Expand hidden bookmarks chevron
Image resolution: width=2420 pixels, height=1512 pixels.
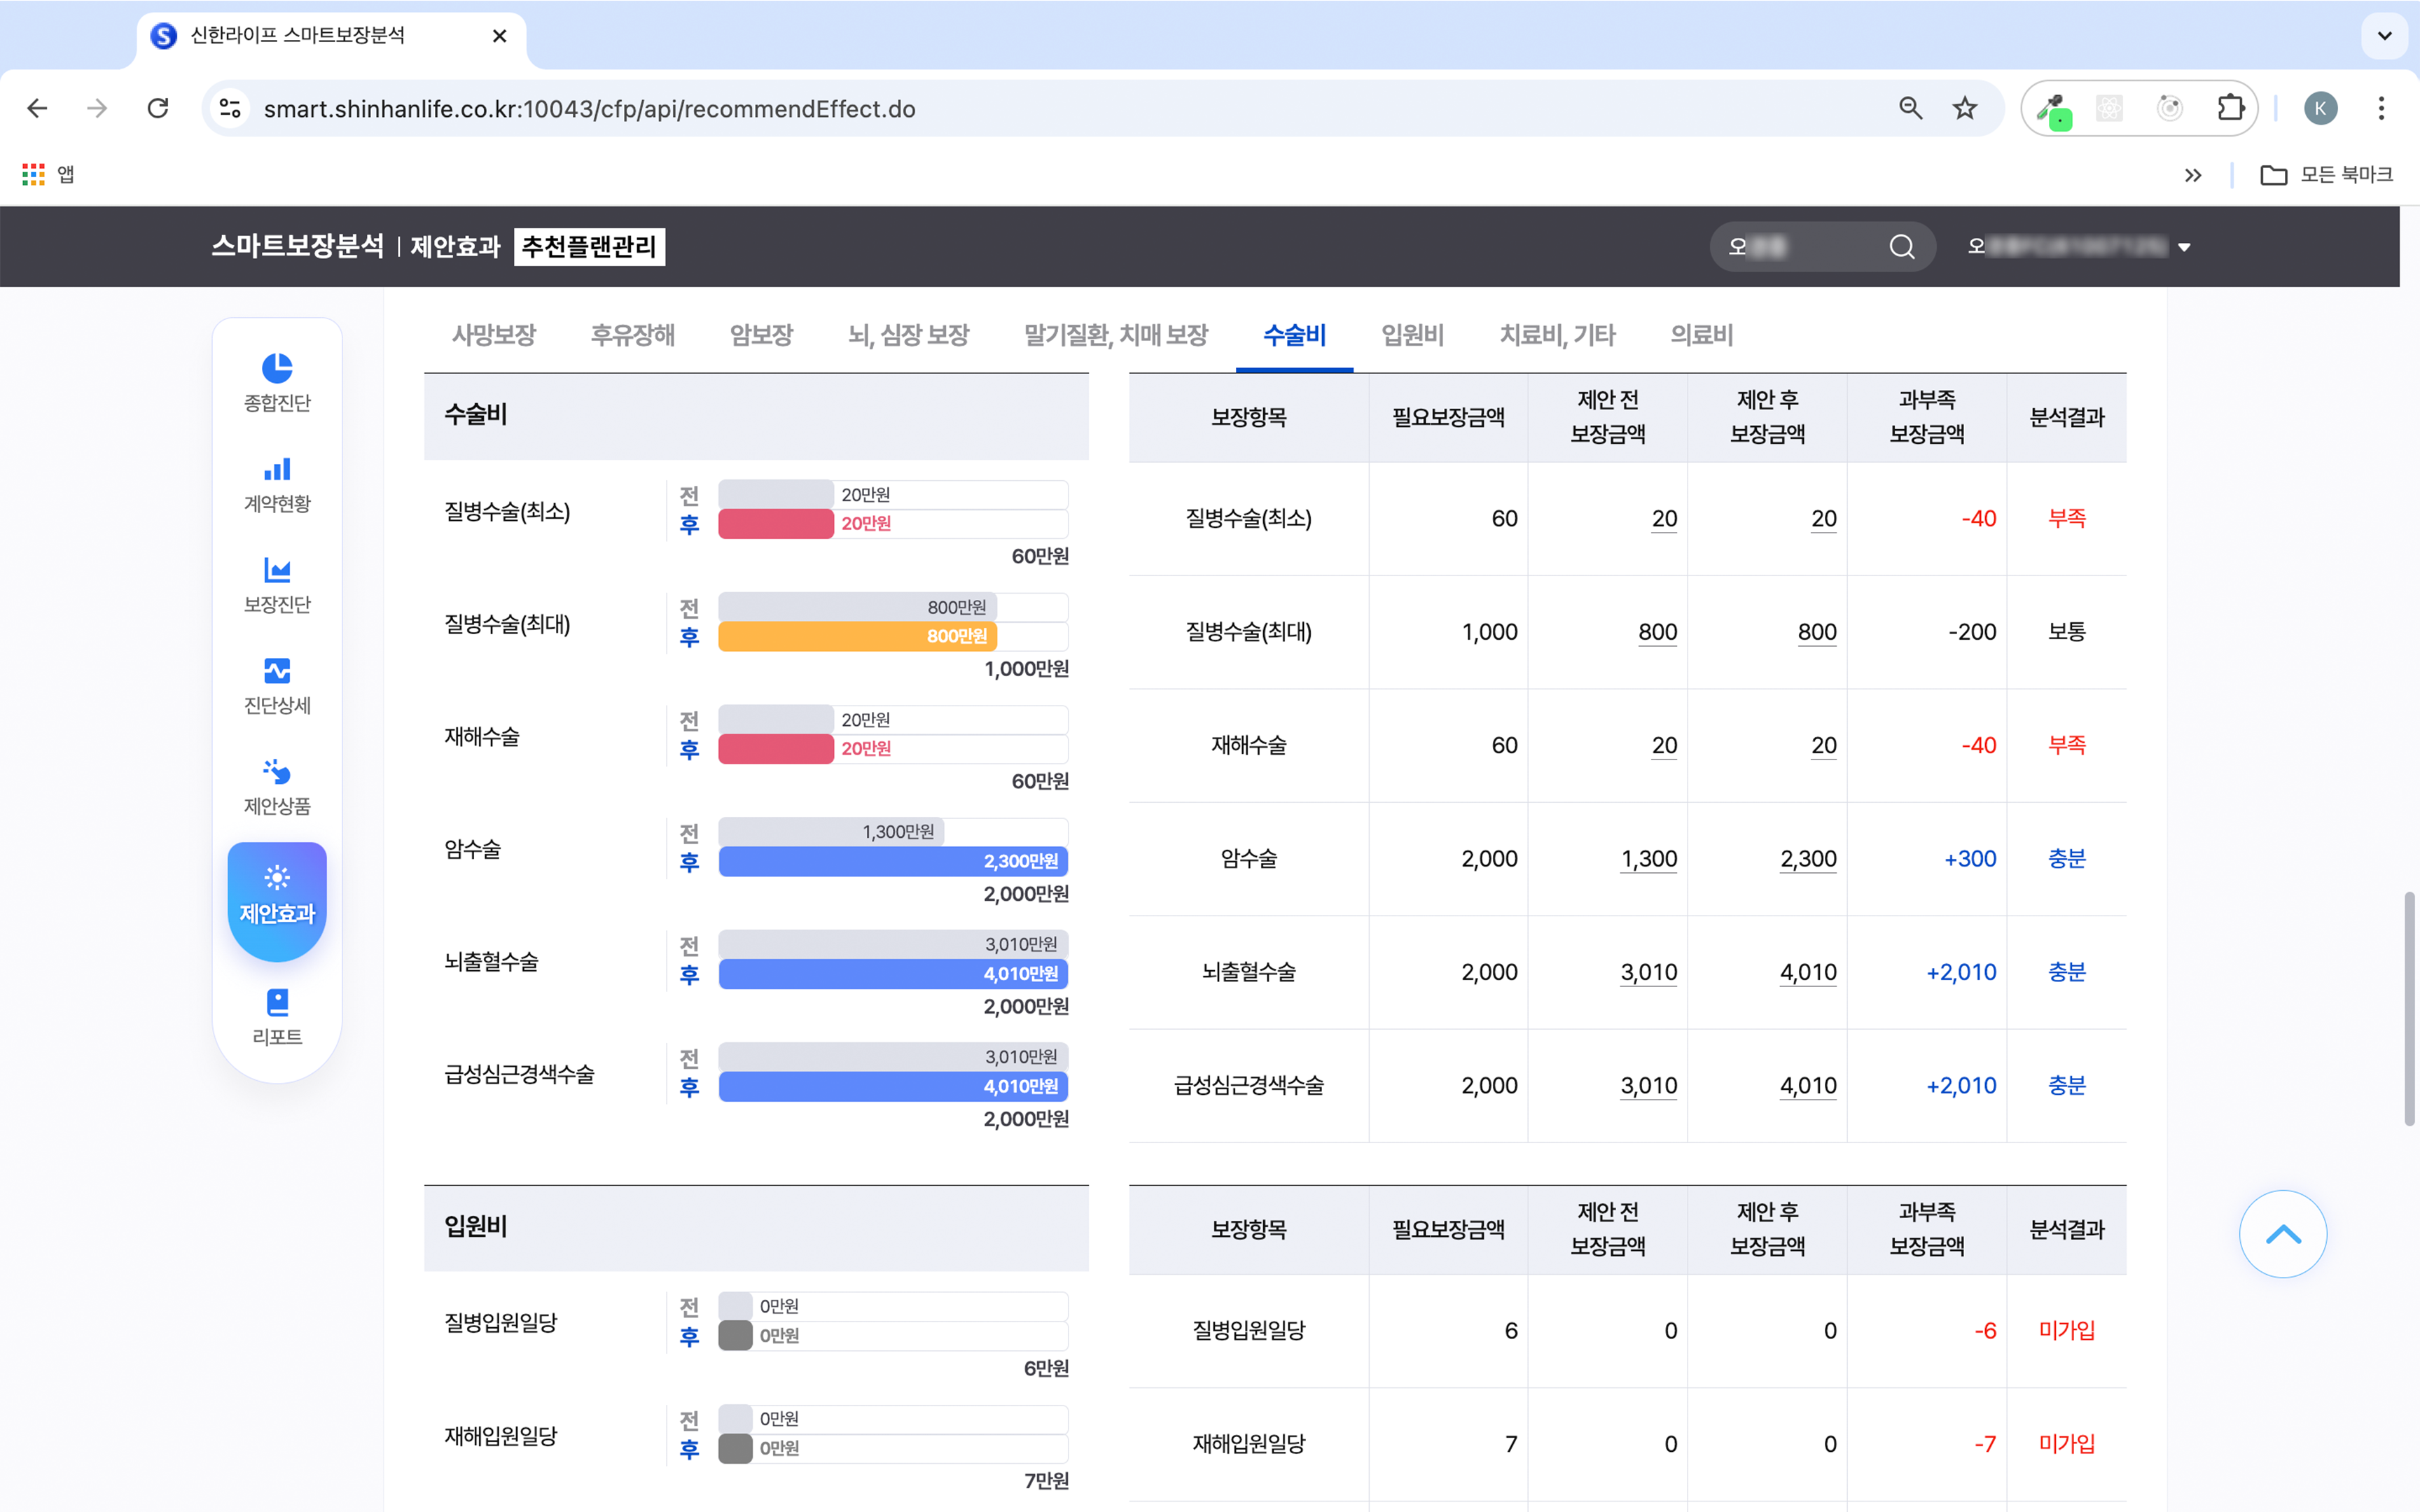pos(2192,175)
